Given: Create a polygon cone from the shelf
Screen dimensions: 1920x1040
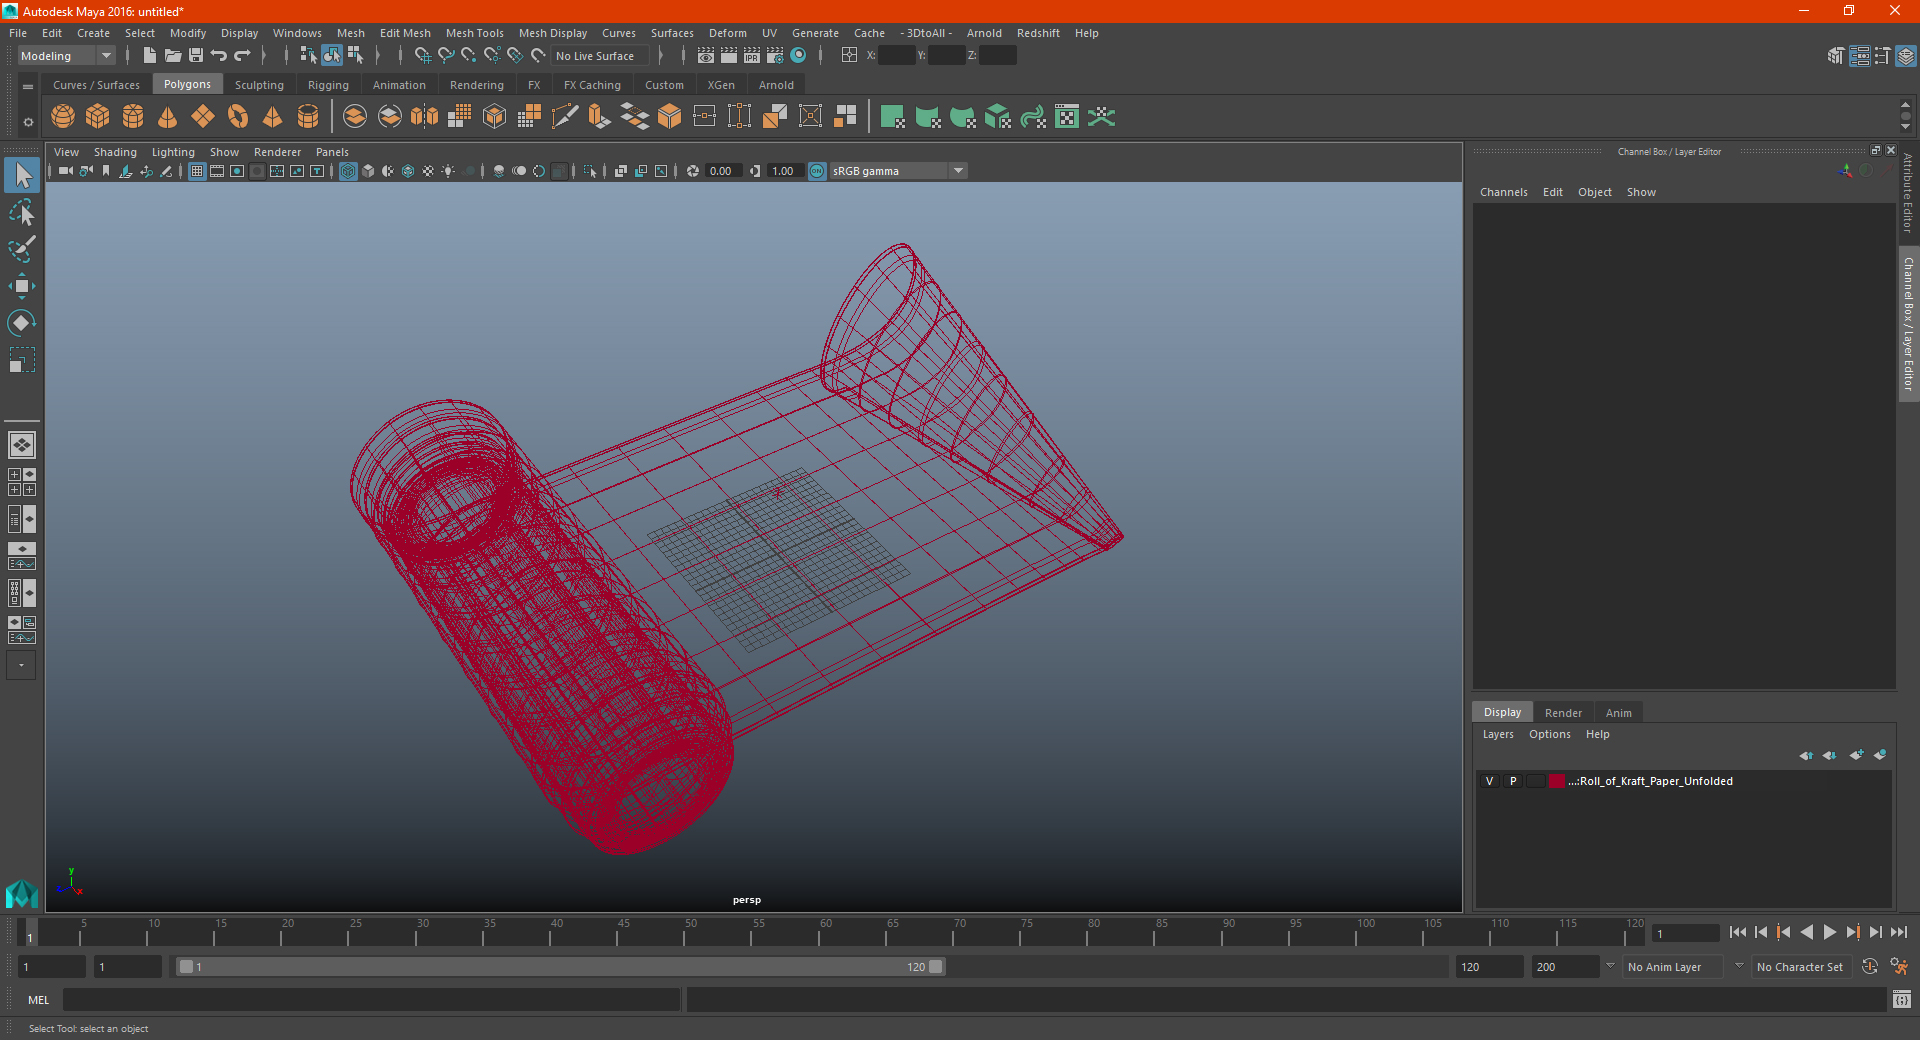Looking at the screenshot, I should [x=168, y=117].
